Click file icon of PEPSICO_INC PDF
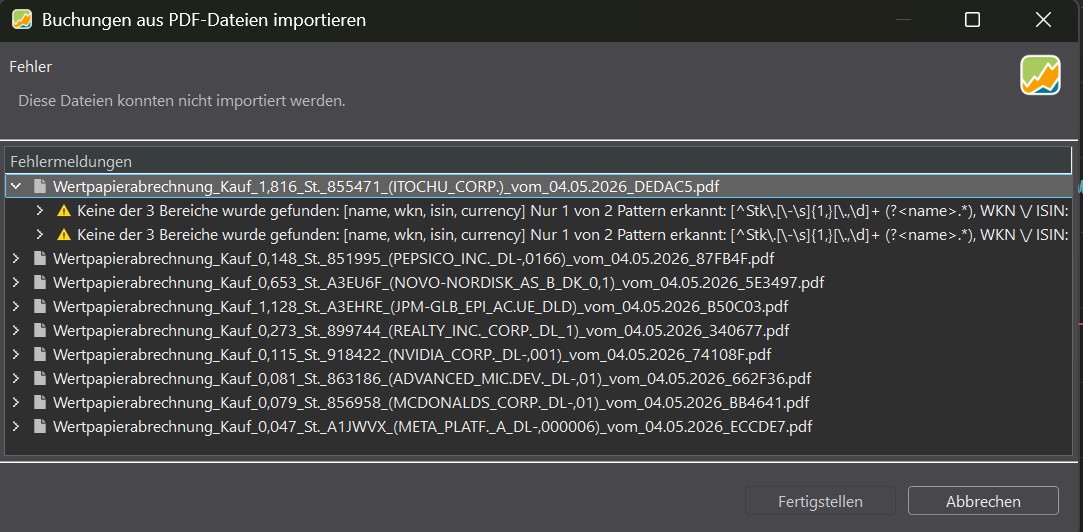Viewport: 1083px width, 532px height. click(x=41, y=258)
